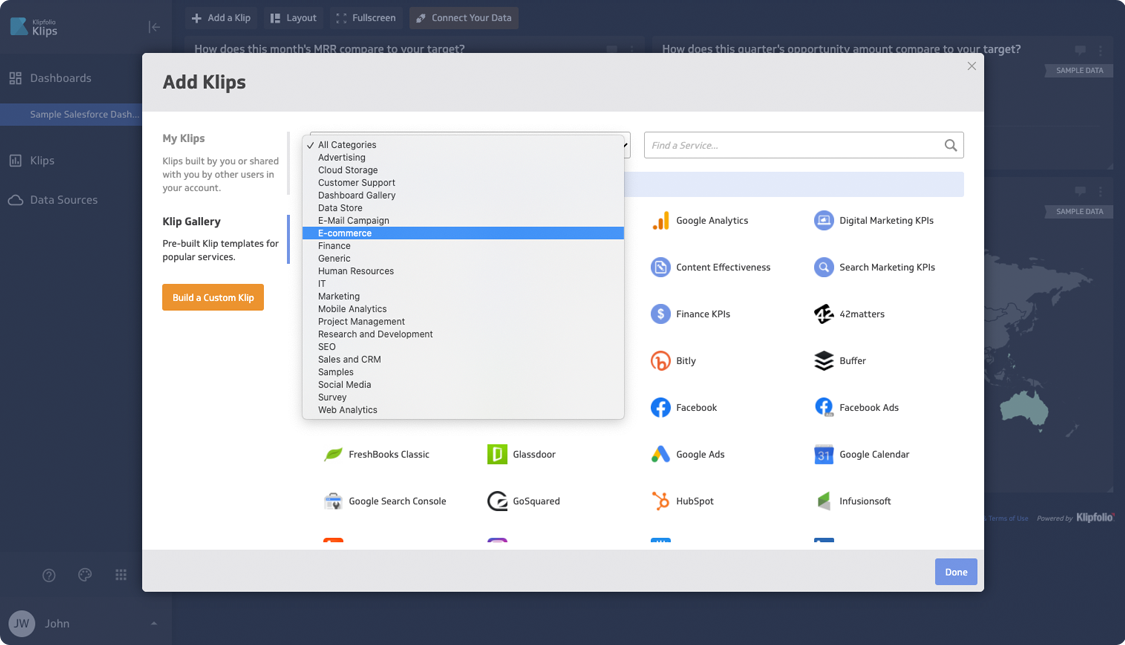
Task: Click the Bitly logo icon
Action: coord(660,360)
